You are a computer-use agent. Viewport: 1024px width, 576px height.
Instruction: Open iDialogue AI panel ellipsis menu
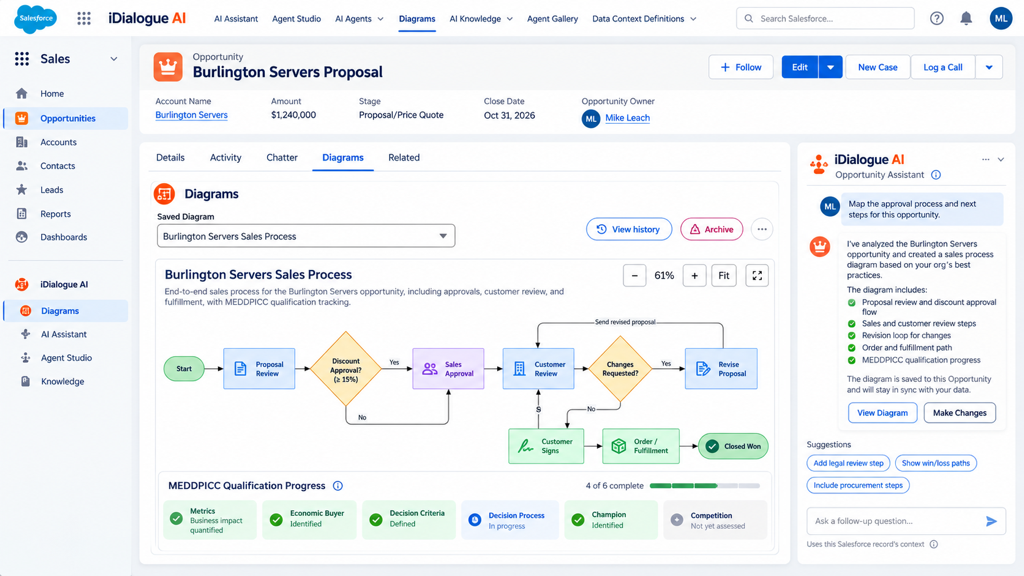(985, 159)
